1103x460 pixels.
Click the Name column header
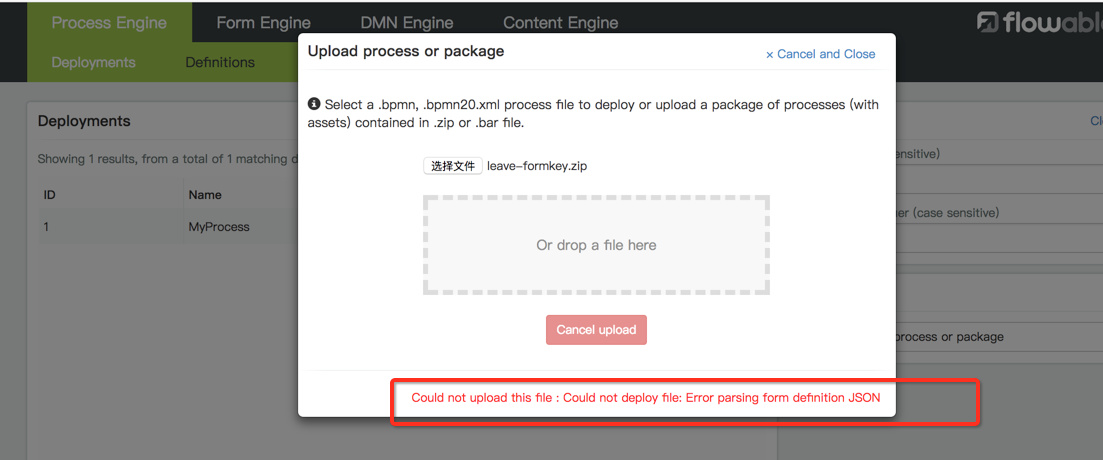(x=205, y=195)
